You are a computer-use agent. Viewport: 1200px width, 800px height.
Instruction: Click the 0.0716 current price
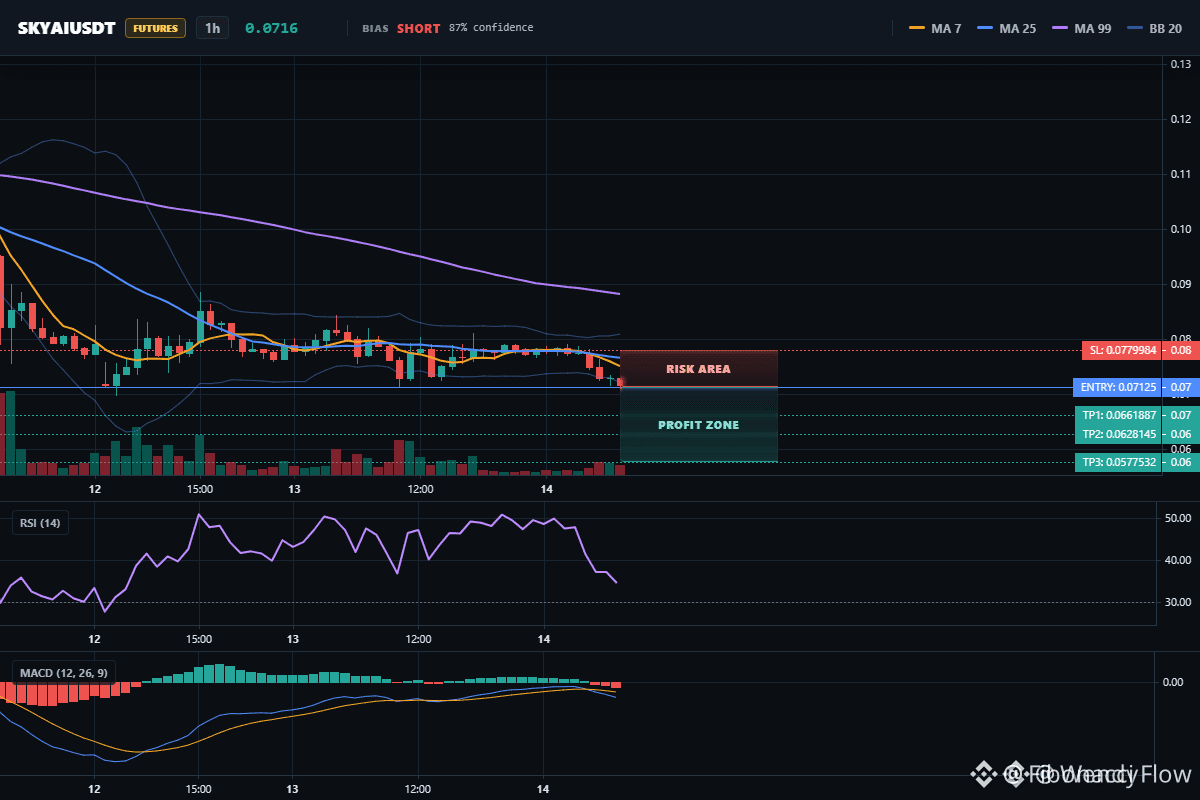click(271, 28)
